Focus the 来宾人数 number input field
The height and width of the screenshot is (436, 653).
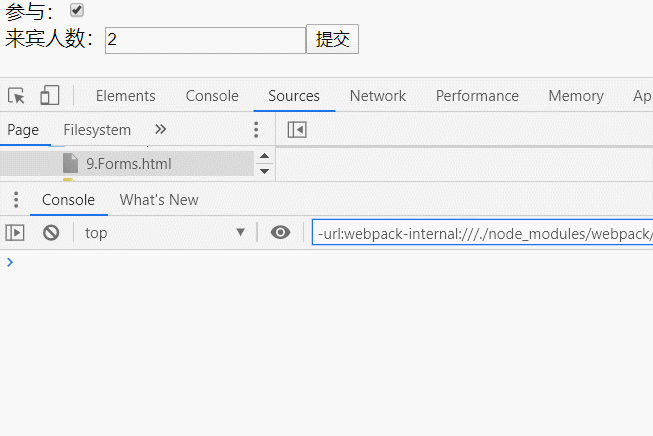click(205, 40)
